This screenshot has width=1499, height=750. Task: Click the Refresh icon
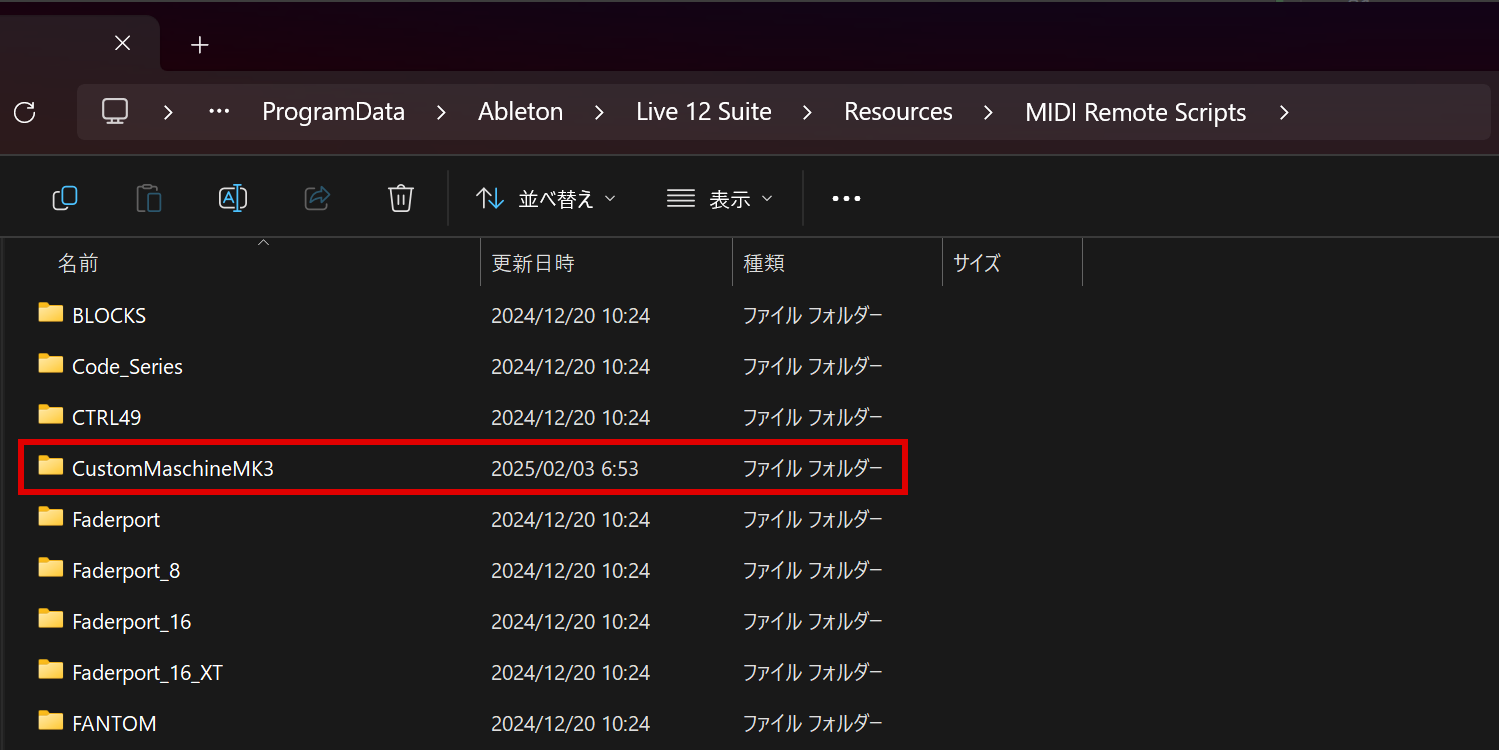coord(25,112)
